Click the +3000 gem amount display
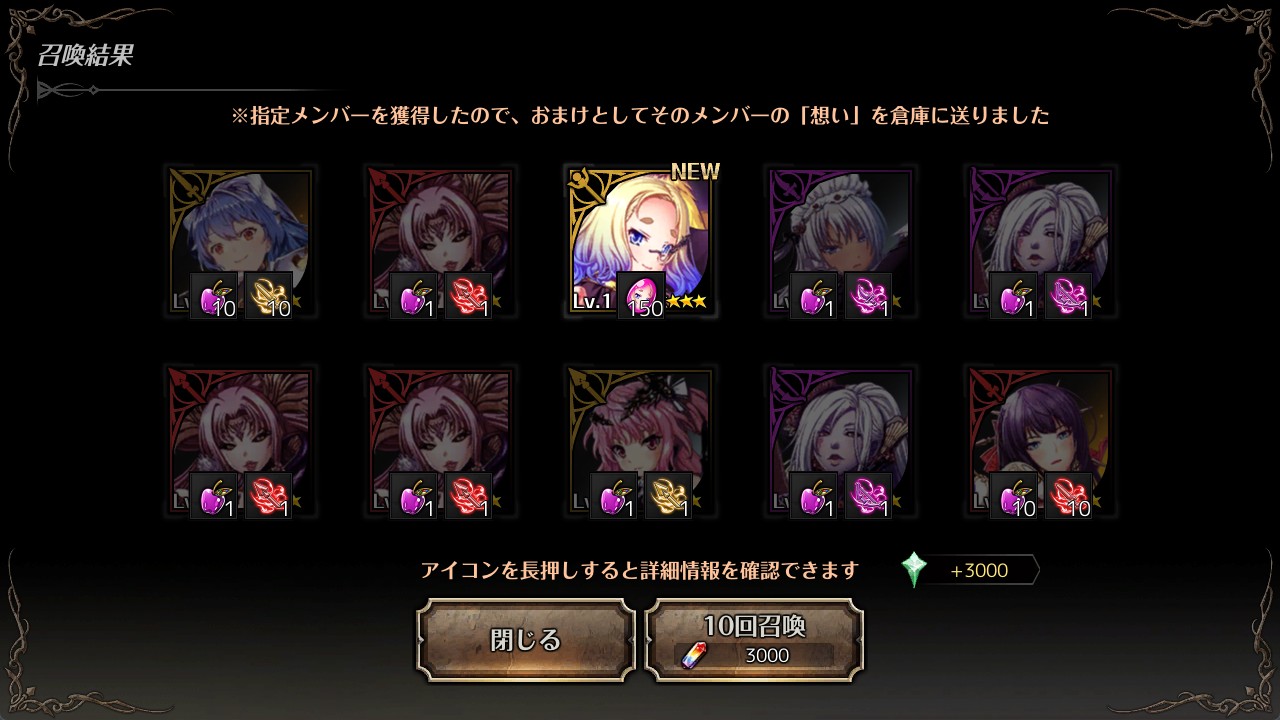 pos(980,571)
